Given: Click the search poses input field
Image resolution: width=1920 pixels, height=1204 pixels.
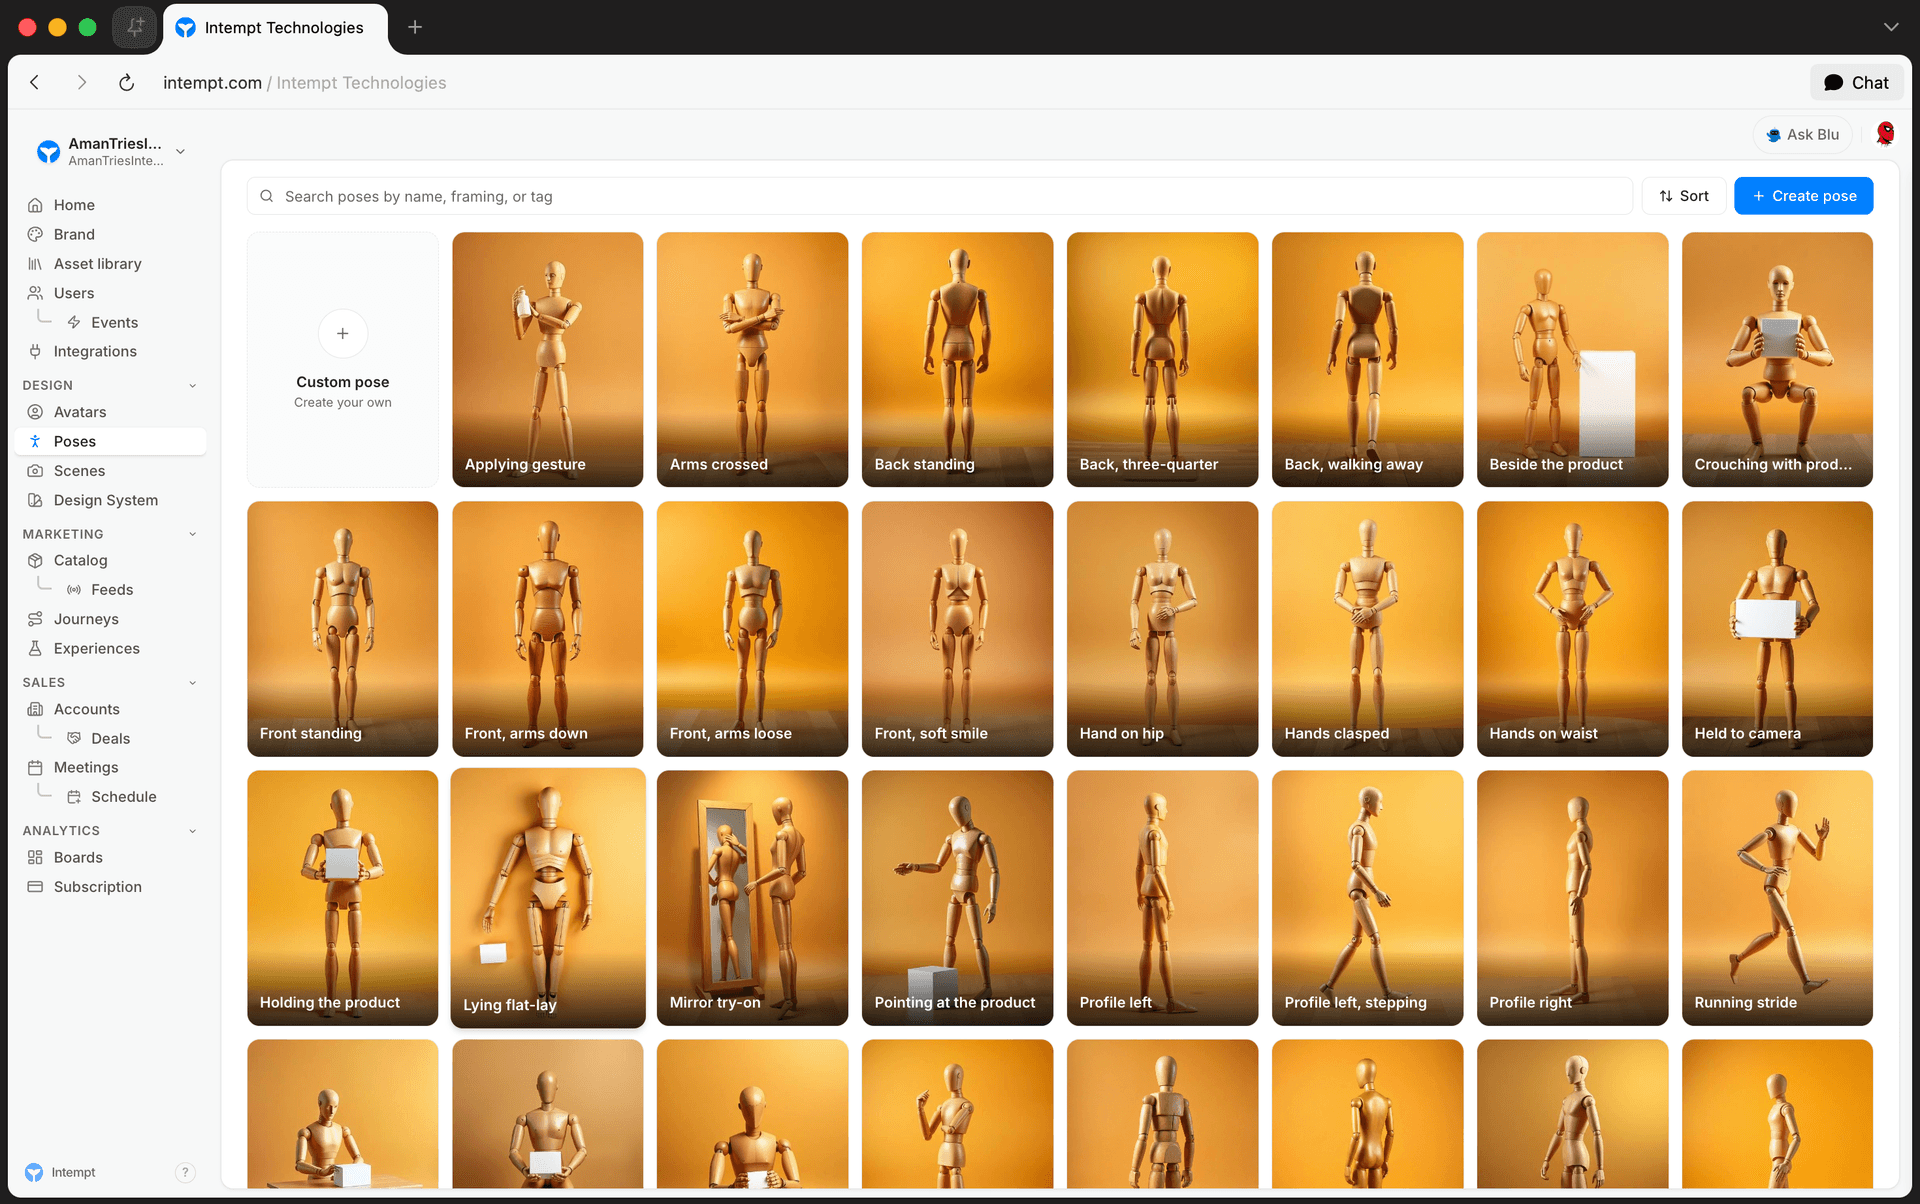Looking at the screenshot, I should click(x=940, y=196).
